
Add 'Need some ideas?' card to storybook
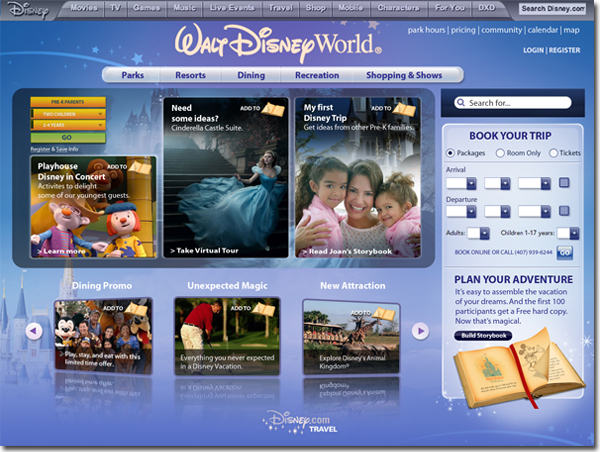(263, 109)
